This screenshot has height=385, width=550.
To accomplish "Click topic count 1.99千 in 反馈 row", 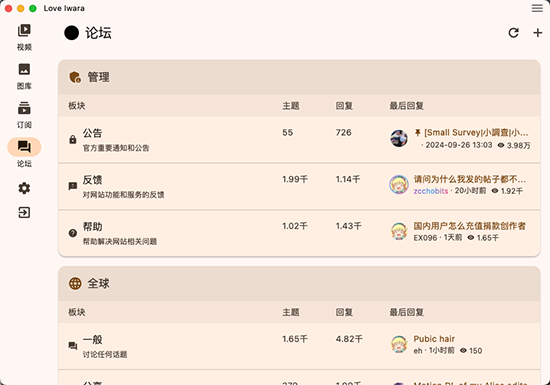I will tap(295, 179).
